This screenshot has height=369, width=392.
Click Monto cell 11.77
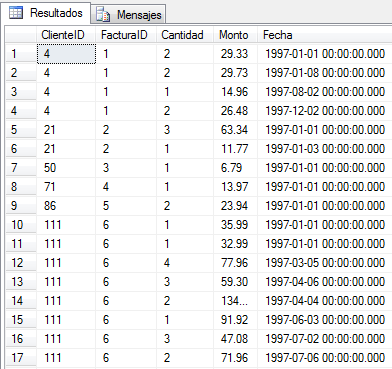pos(235,149)
